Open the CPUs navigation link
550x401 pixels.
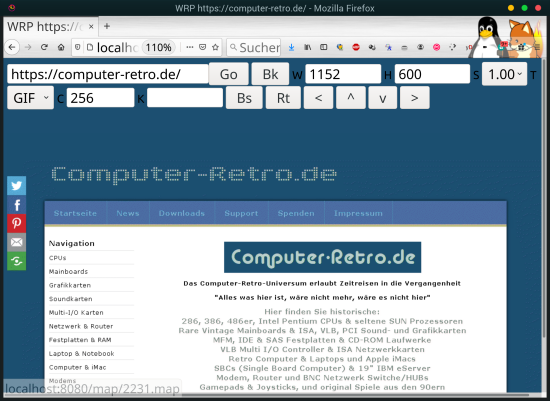(58, 258)
